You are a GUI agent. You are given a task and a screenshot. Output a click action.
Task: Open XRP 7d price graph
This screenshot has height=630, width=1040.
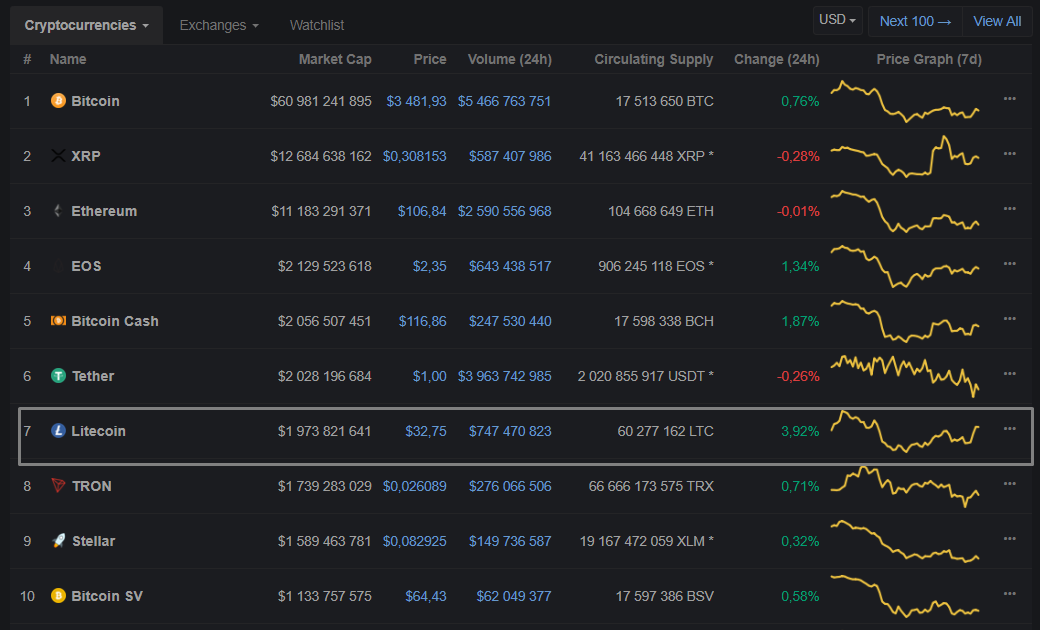click(x=905, y=156)
